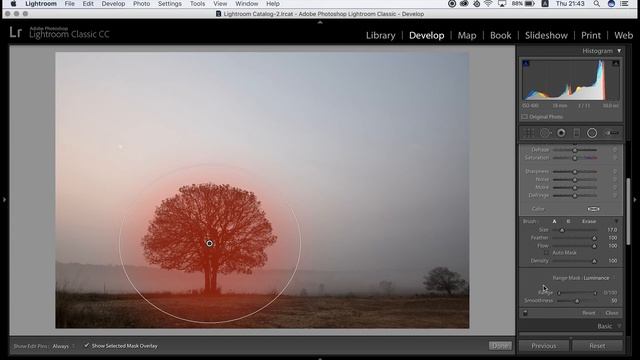The image size is (640, 360).
Task: Click the Sharpness slider handle
Action: 575,172
